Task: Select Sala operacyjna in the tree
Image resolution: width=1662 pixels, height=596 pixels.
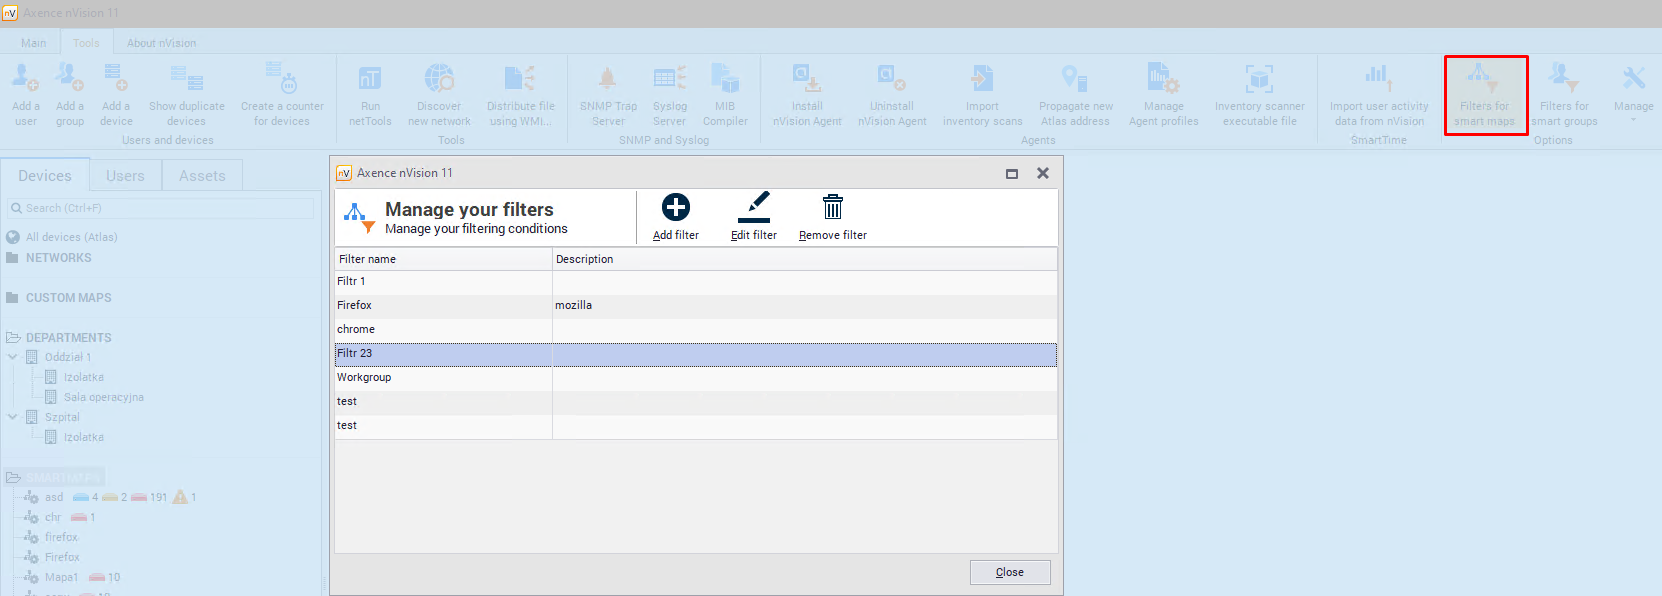Action: tap(103, 397)
